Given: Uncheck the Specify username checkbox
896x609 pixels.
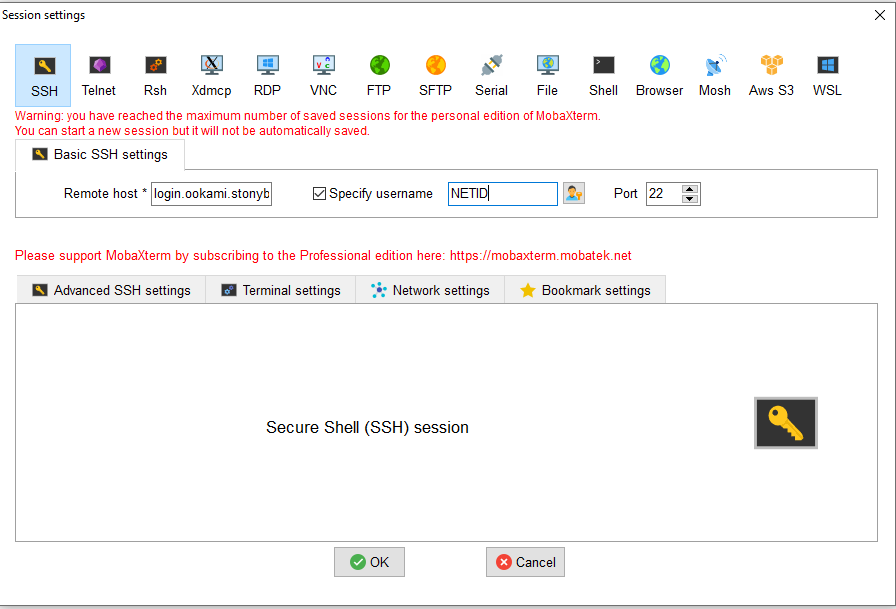Looking at the screenshot, I should [x=319, y=194].
